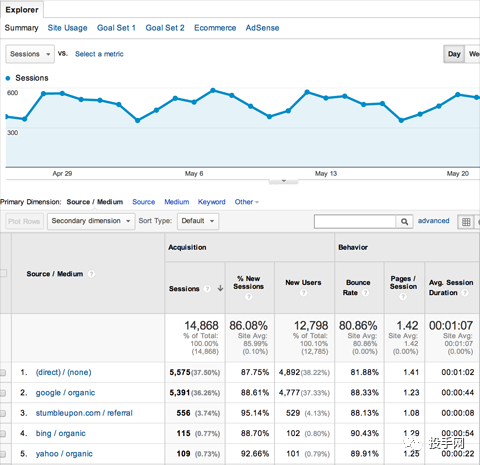Click Select a metric link

click(99, 54)
